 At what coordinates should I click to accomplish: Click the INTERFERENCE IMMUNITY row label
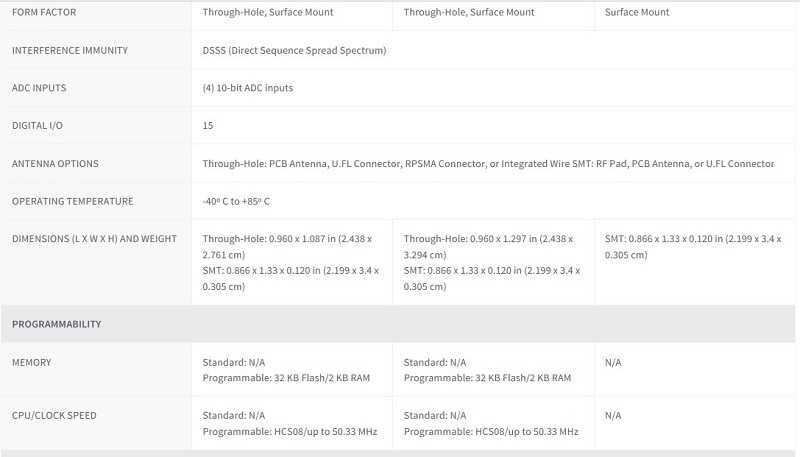[69, 50]
